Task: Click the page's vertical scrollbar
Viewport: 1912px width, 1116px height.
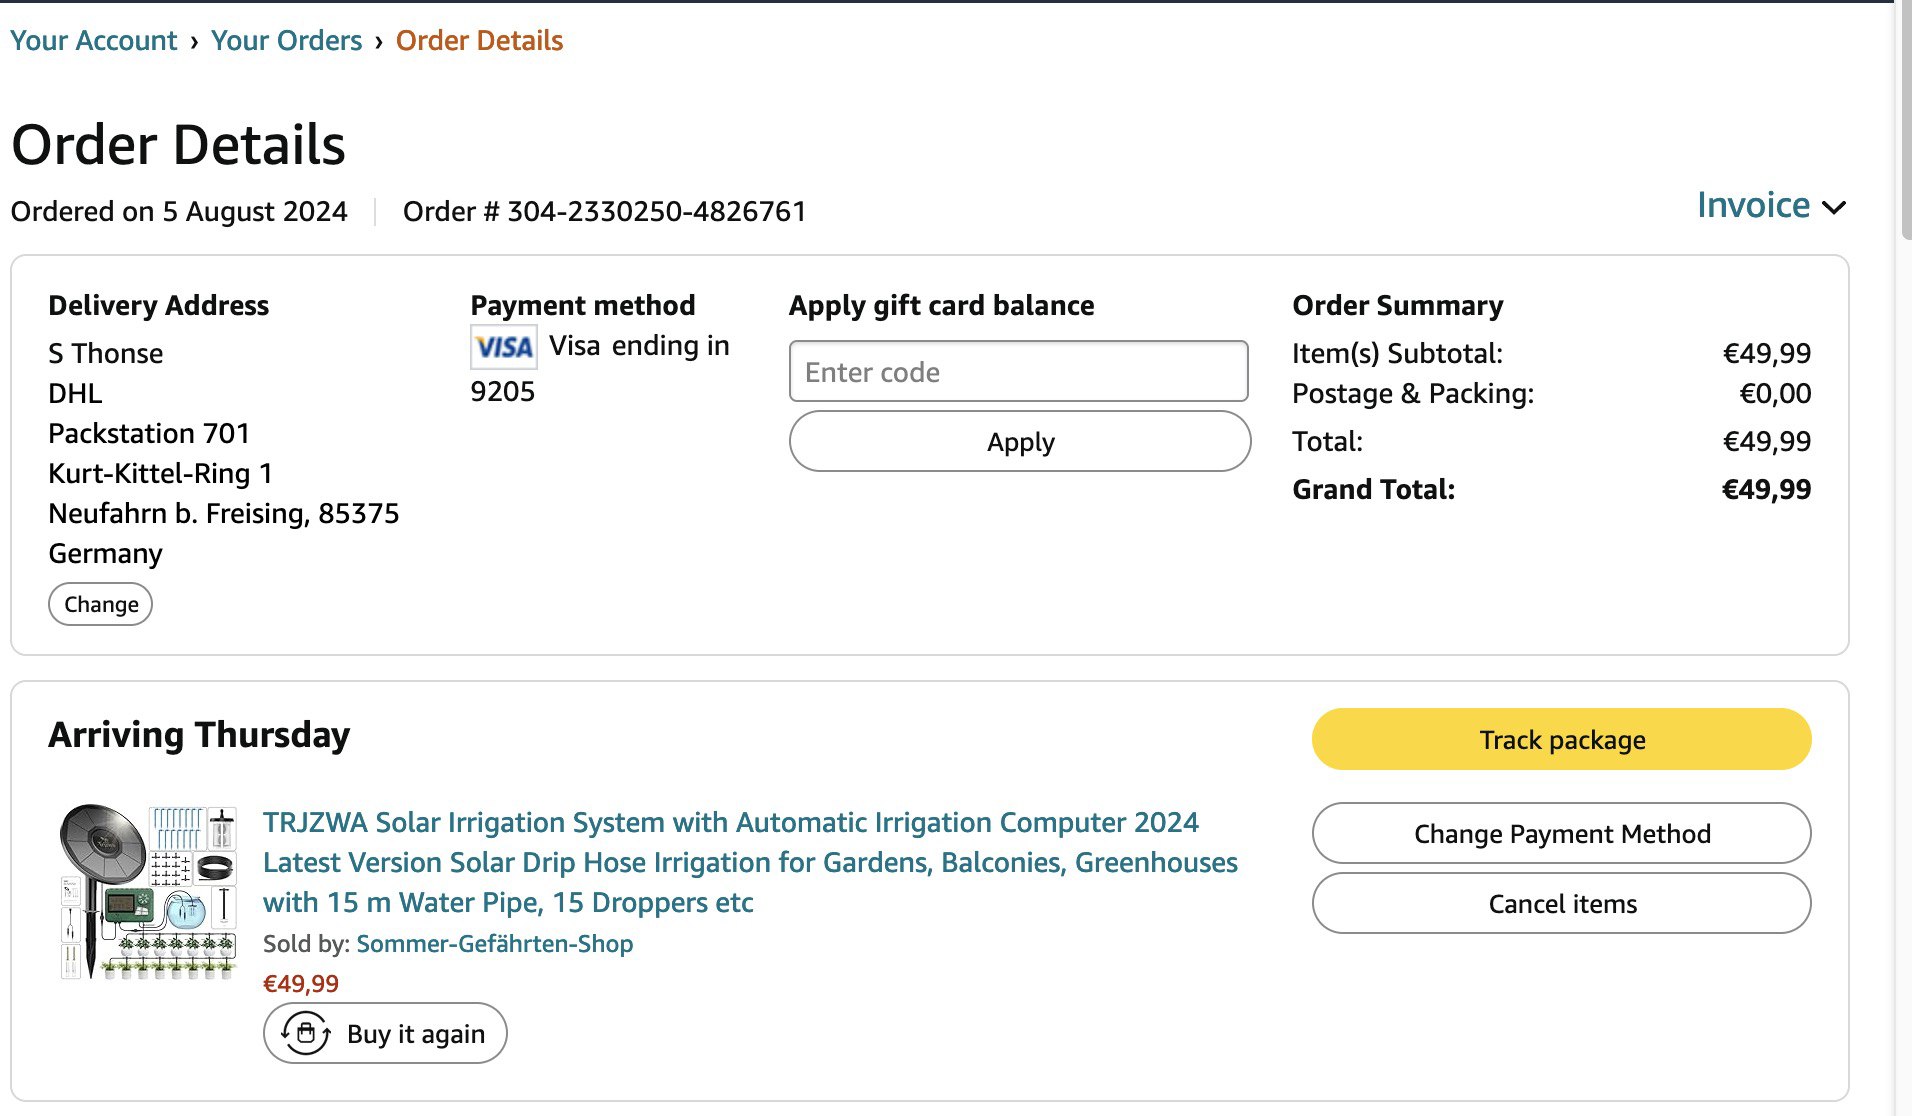Action: pos(1904,120)
